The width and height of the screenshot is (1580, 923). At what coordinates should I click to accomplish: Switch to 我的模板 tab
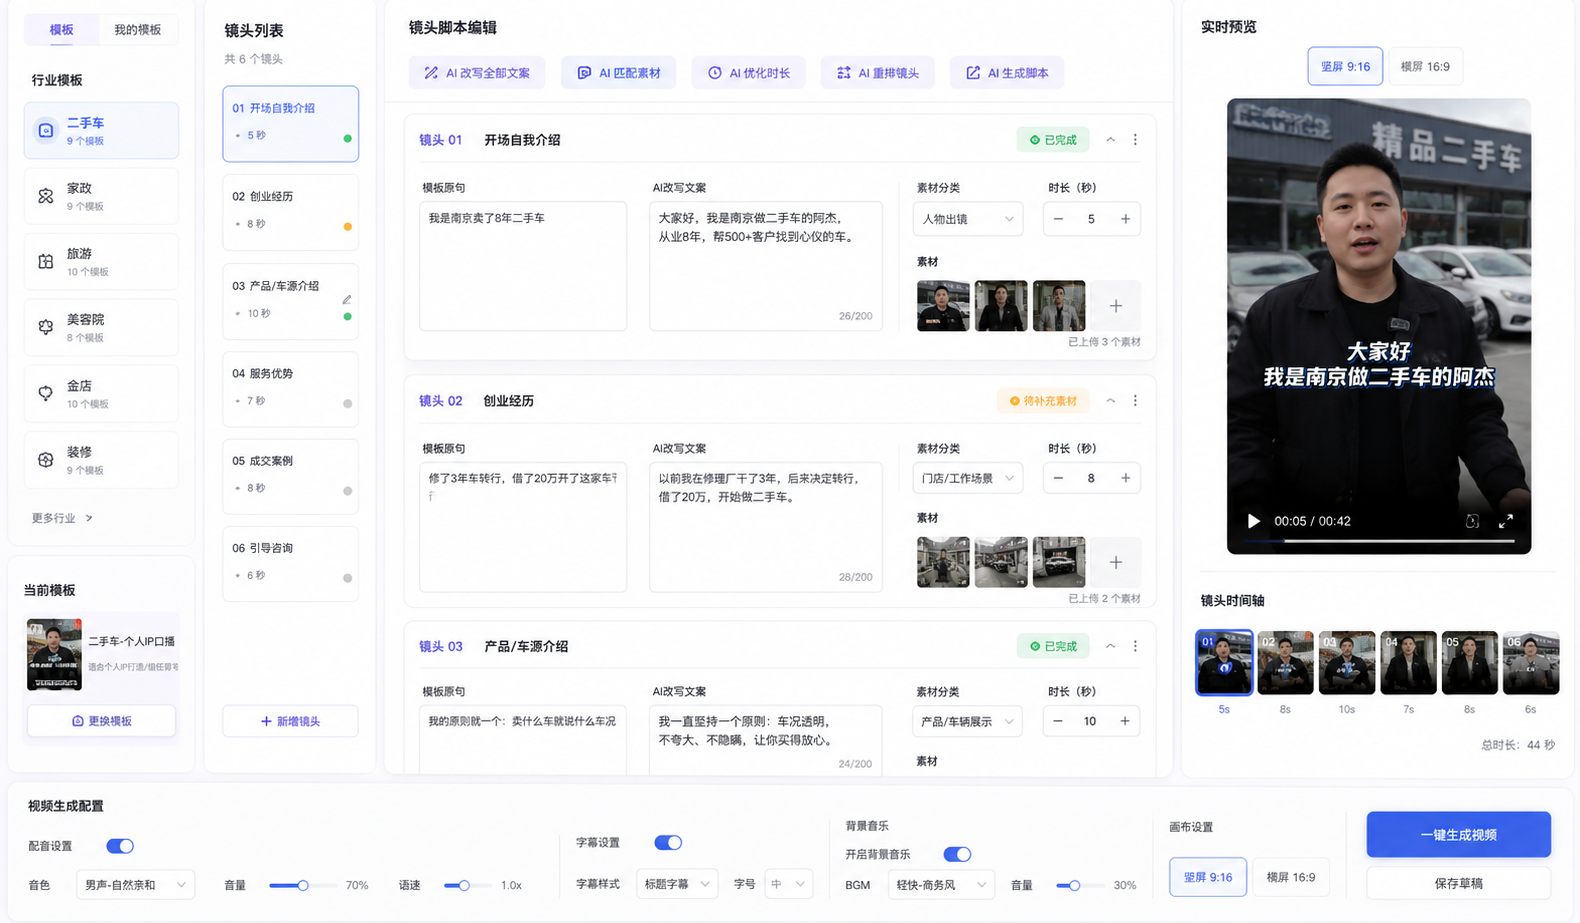(138, 30)
